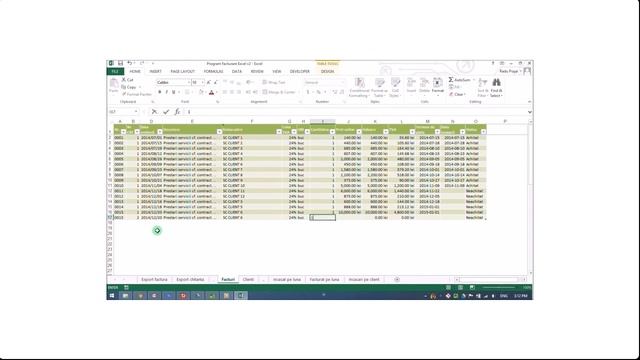Click the Format Painter tool
The height and width of the screenshot is (360, 640).
click(x=137, y=94)
